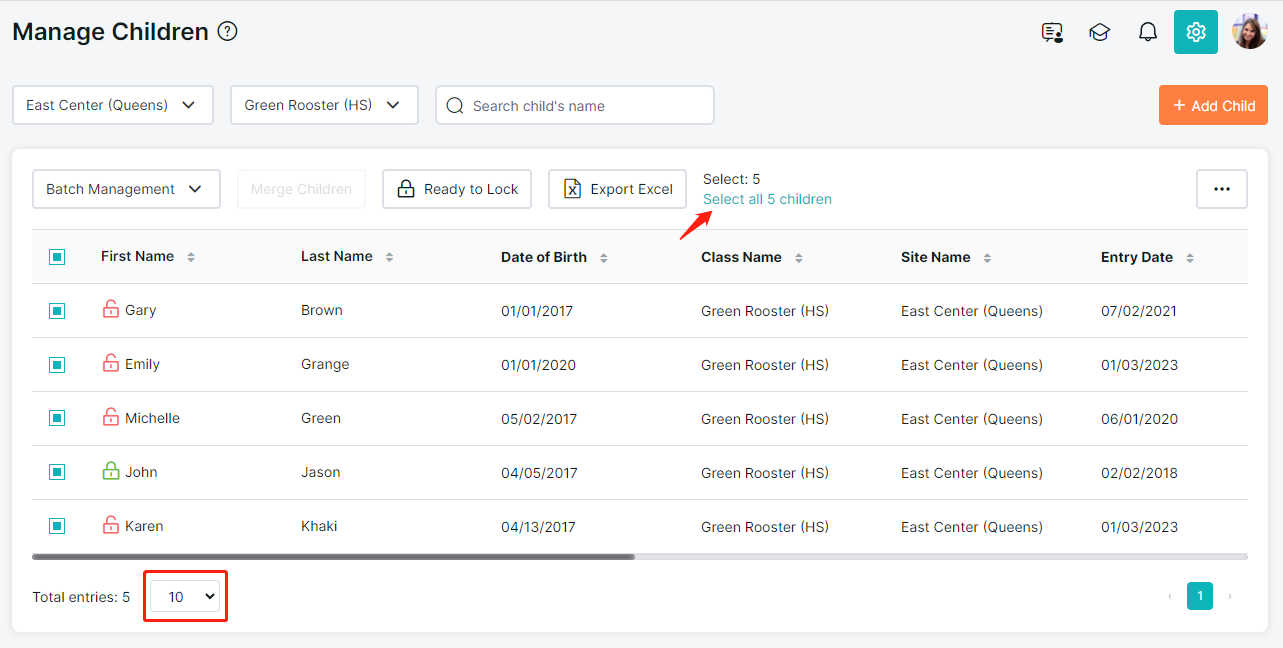The width and height of the screenshot is (1283, 648).
Task: Uncheck Karen's row checkbox
Action: point(57,526)
